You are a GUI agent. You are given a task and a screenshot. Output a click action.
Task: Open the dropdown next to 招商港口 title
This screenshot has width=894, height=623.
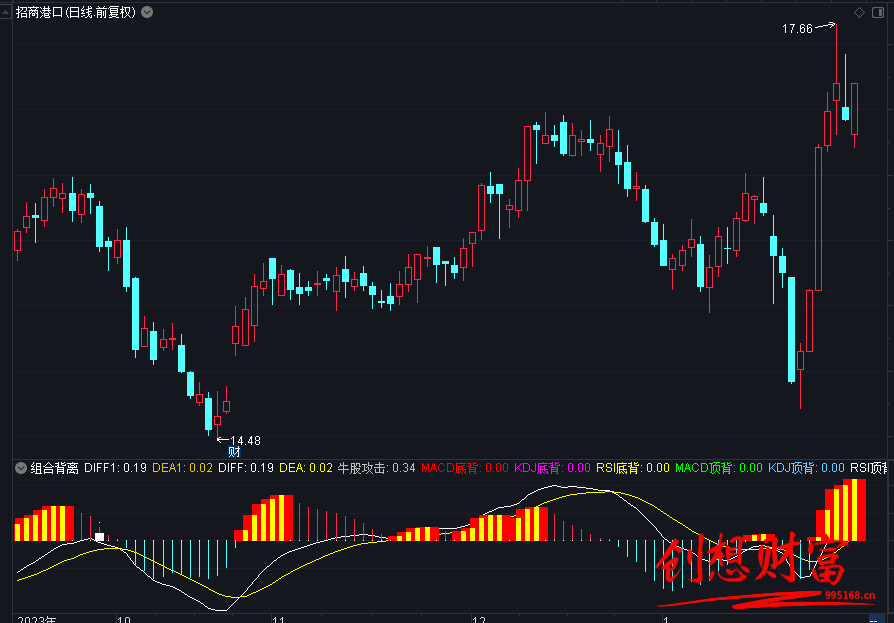[147, 12]
